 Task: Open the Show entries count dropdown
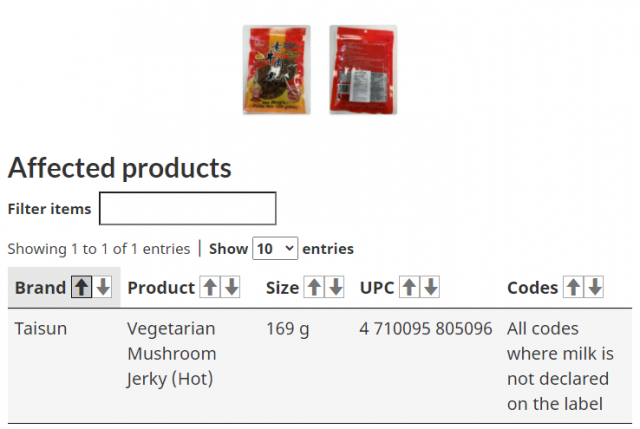[x=275, y=248]
